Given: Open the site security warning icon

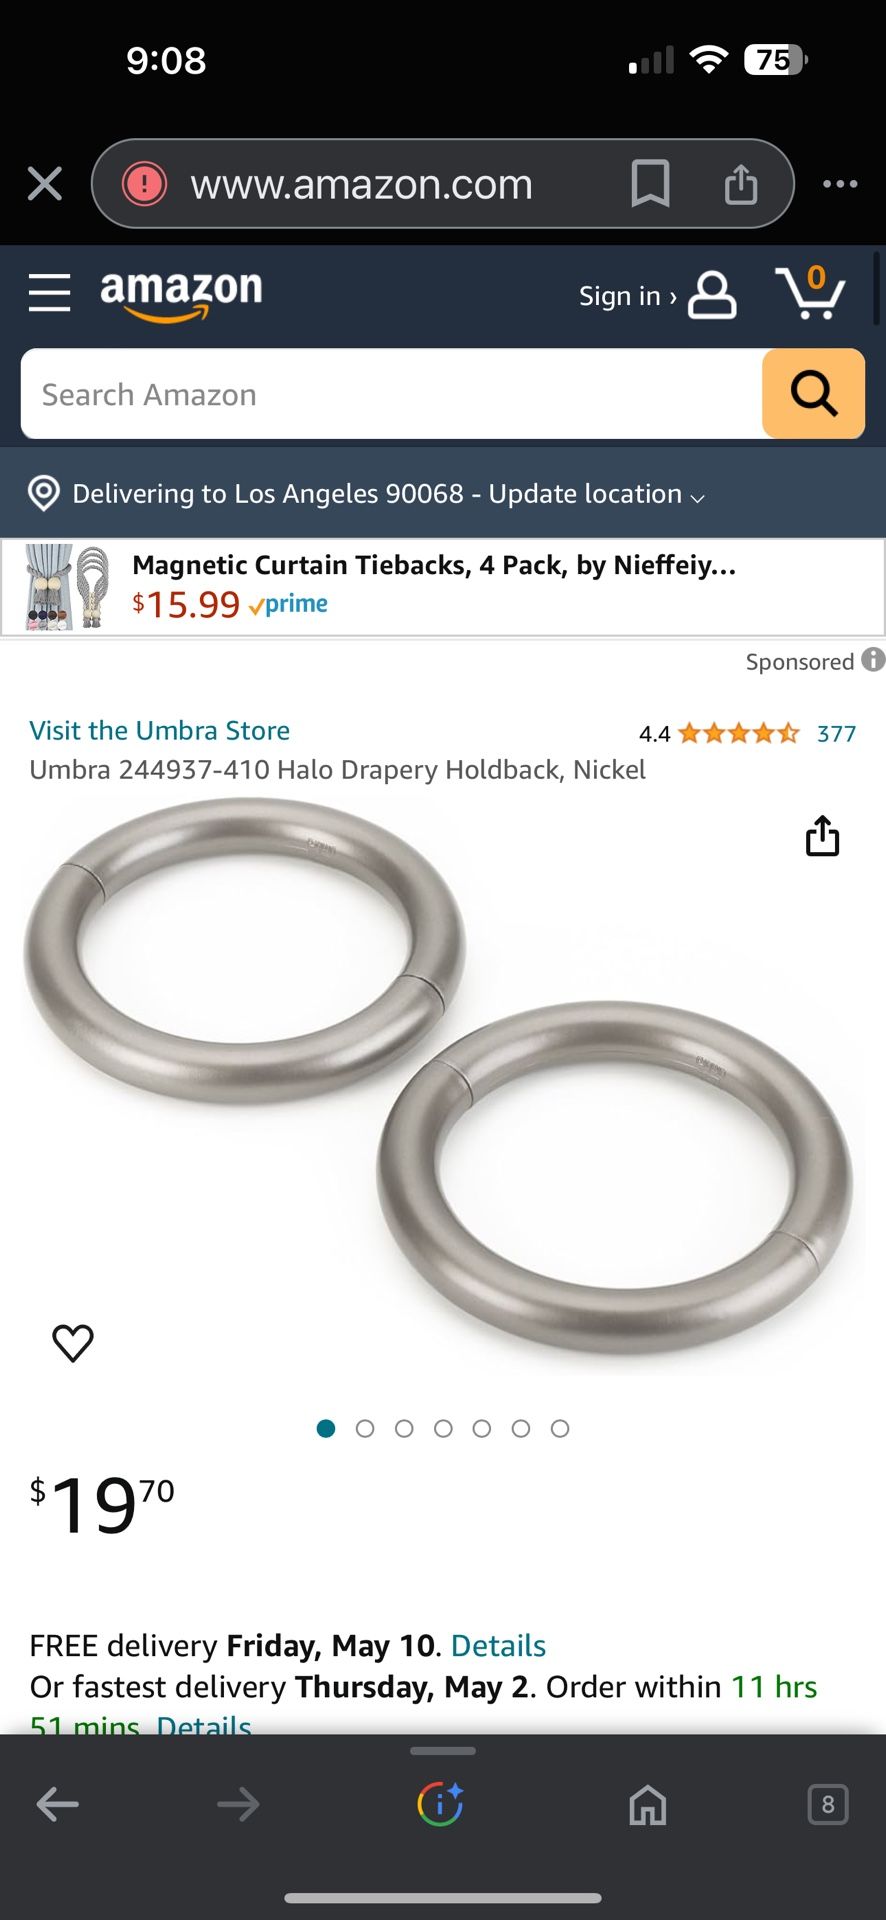Looking at the screenshot, I should point(144,184).
